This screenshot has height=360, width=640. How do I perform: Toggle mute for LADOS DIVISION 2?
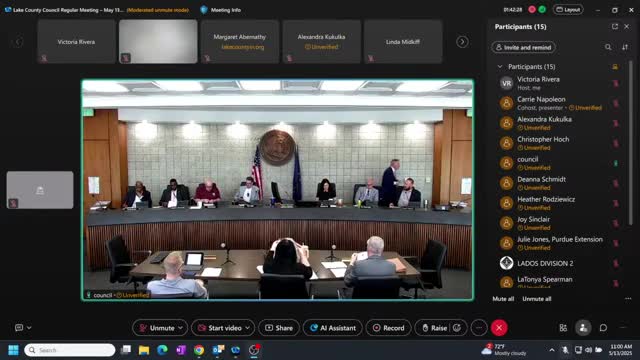pos(616,263)
